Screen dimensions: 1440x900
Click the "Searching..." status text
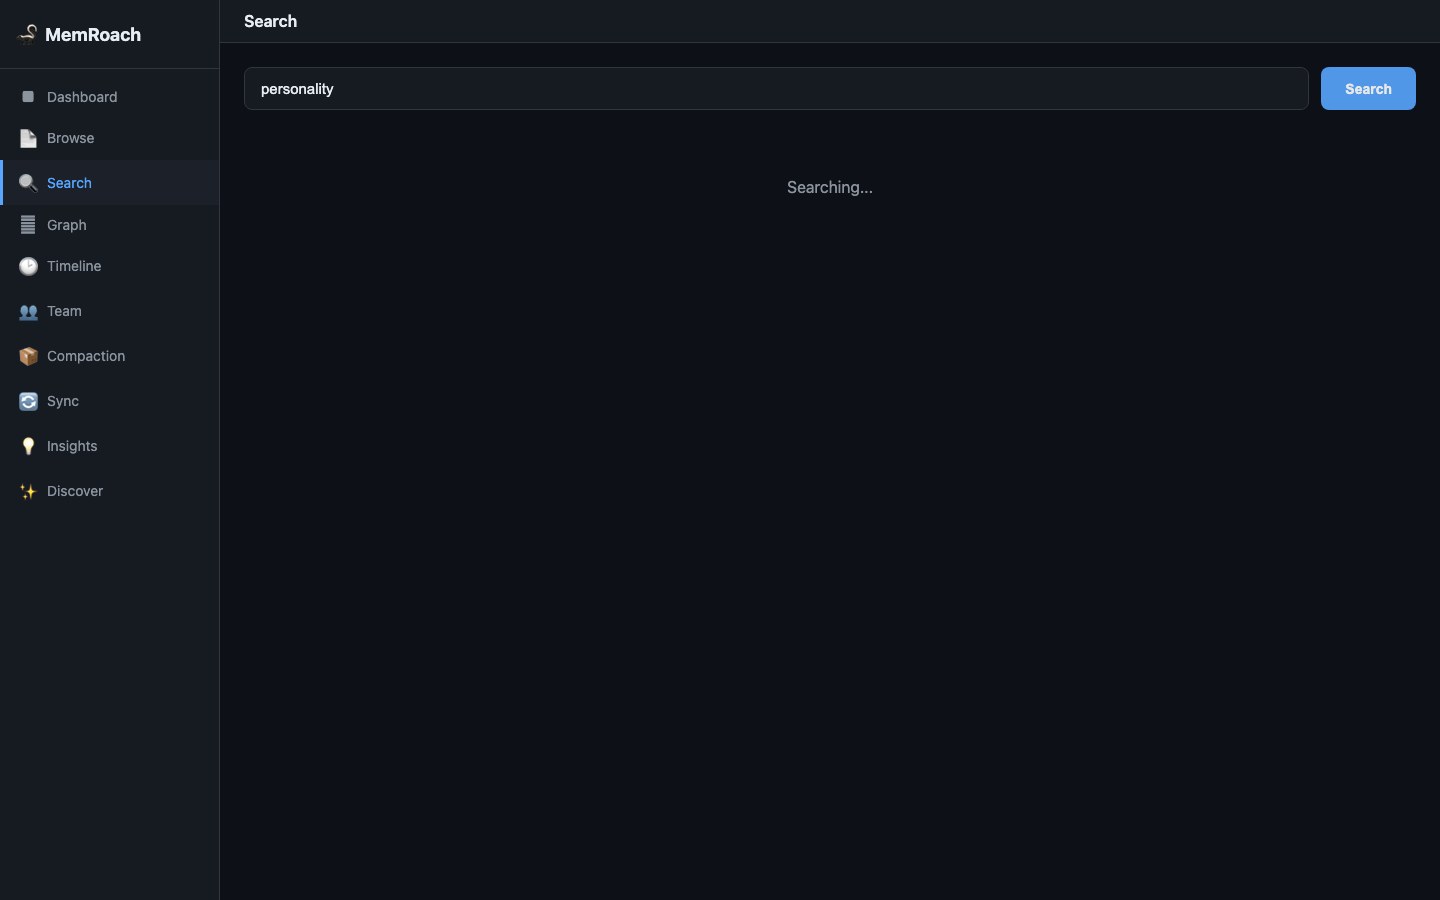[x=830, y=187]
